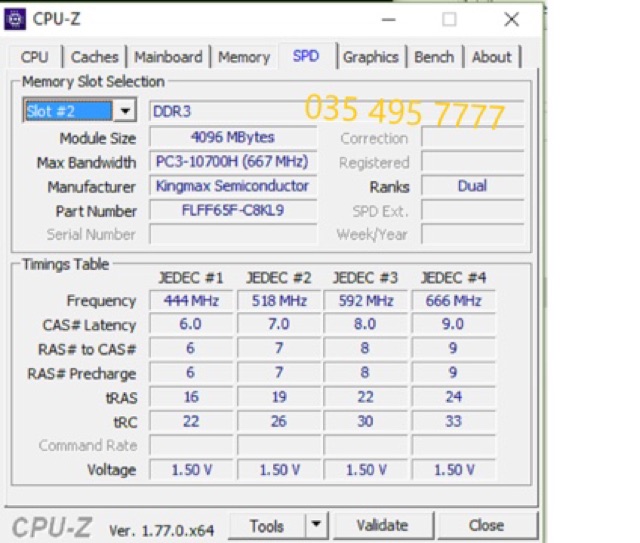640x543 pixels.
Task: Open the Caches tab
Action: [x=95, y=57]
